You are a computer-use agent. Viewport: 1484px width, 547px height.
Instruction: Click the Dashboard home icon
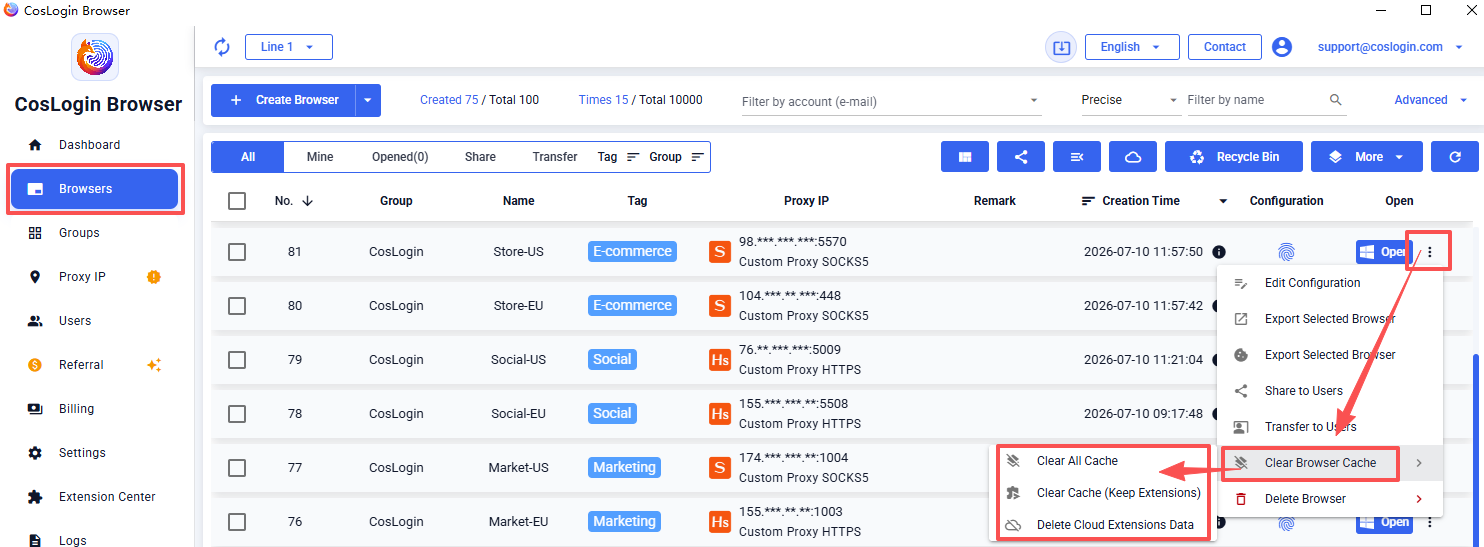35,145
